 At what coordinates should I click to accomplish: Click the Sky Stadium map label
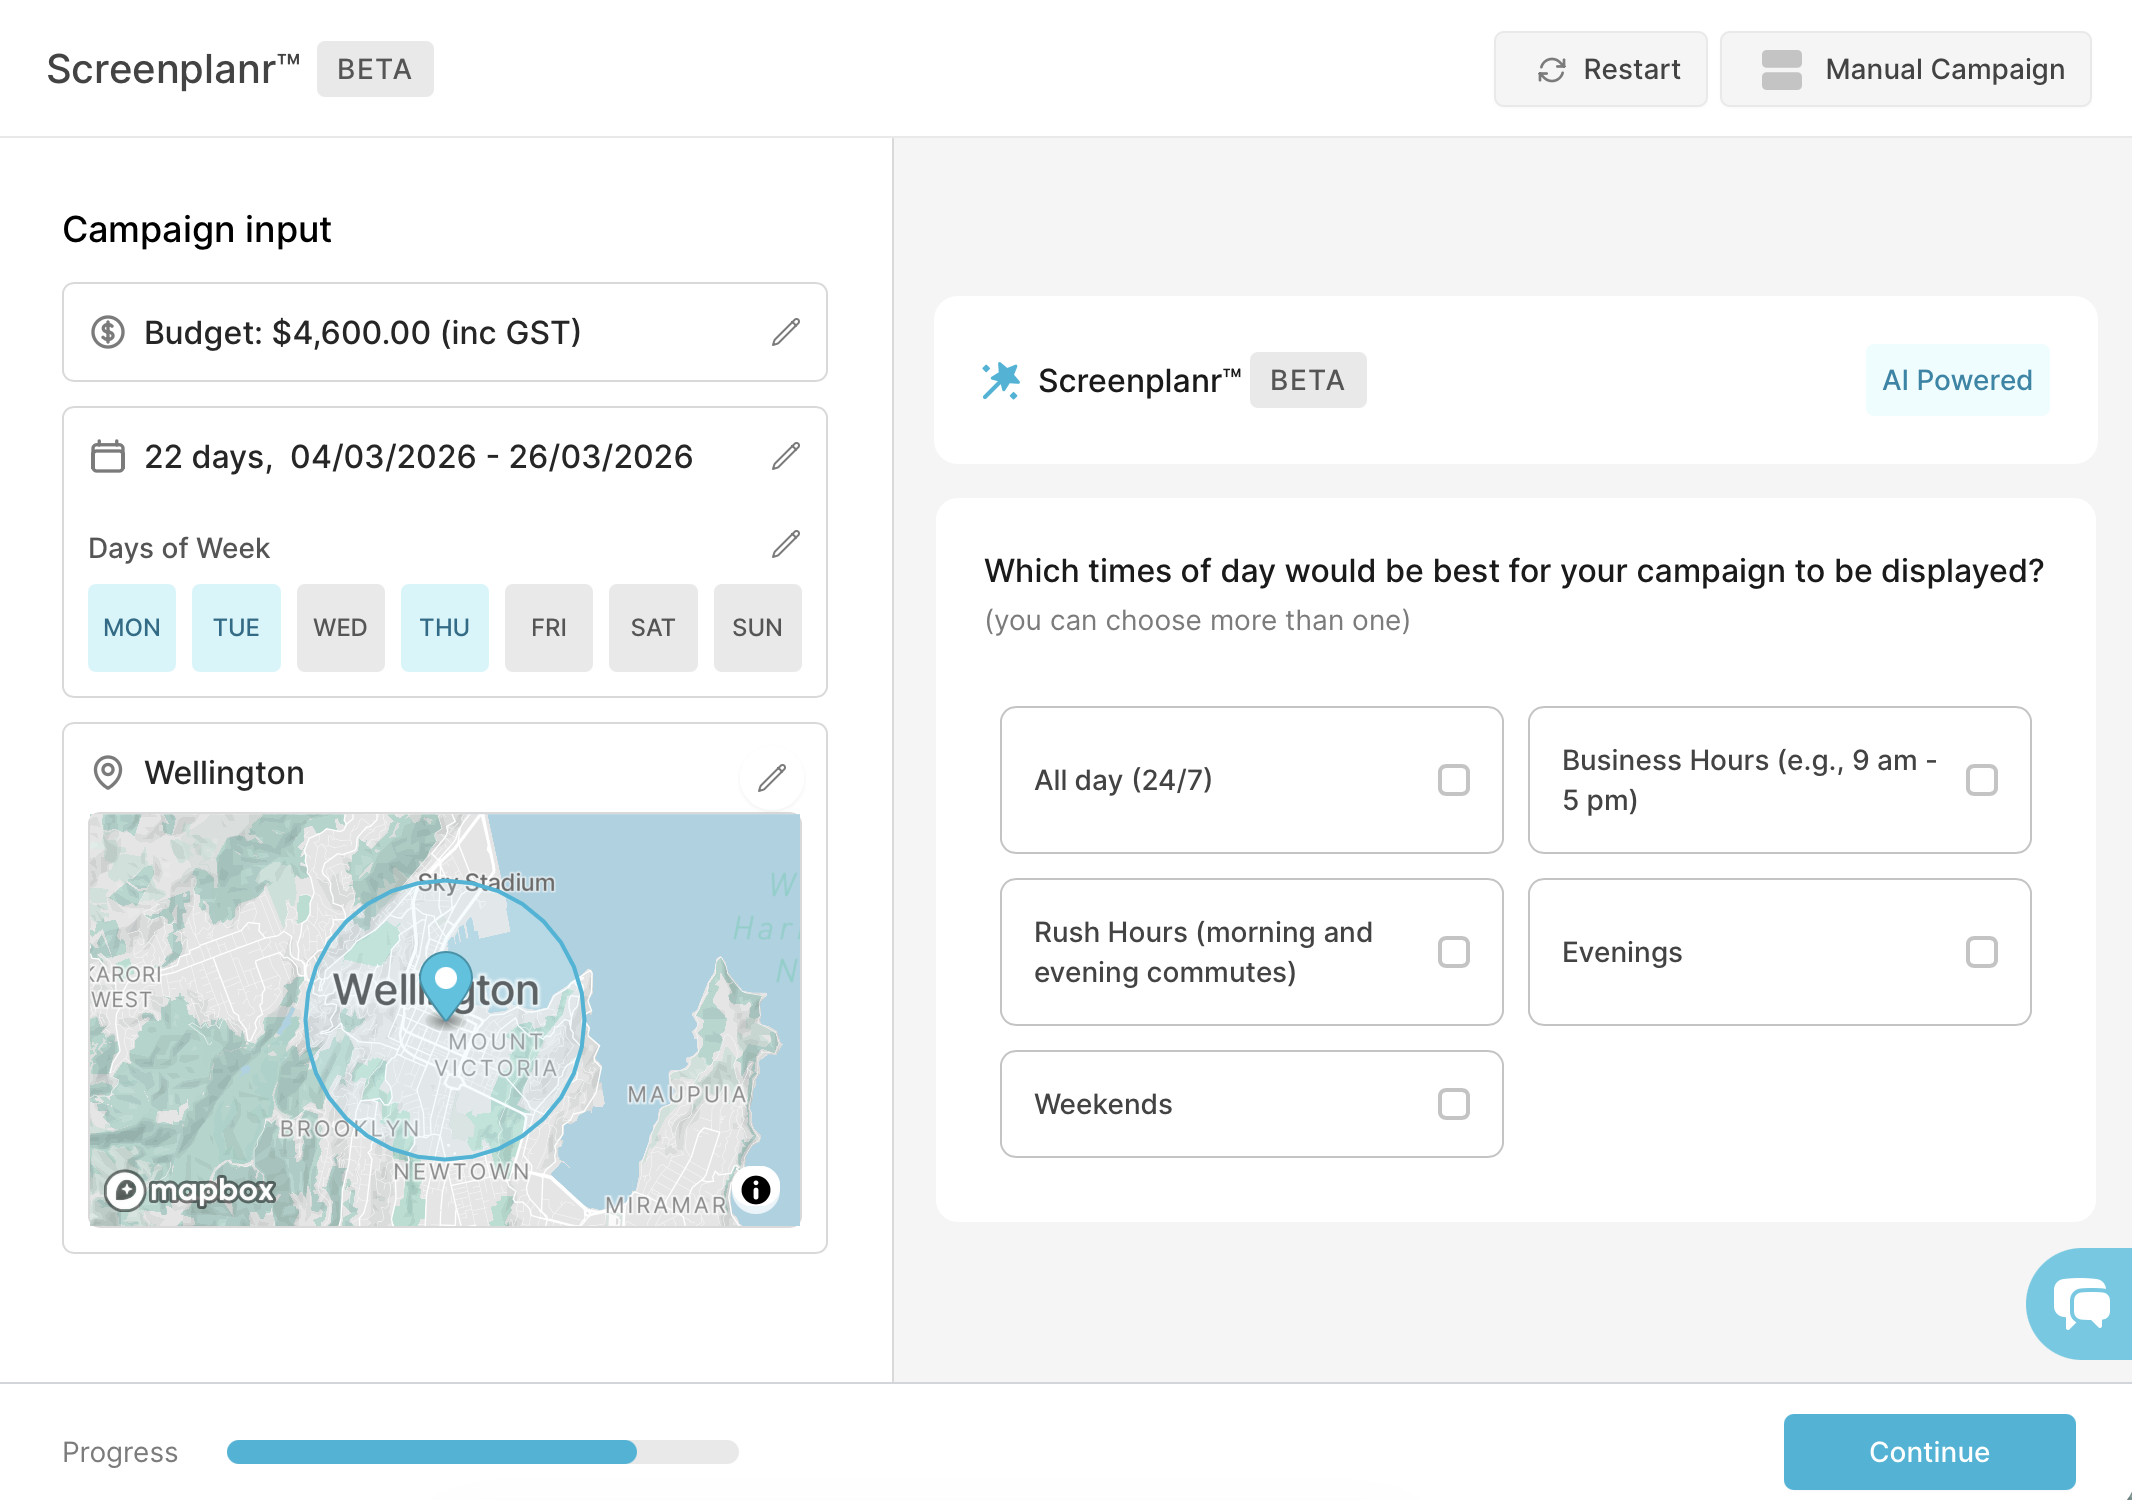click(486, 882)
